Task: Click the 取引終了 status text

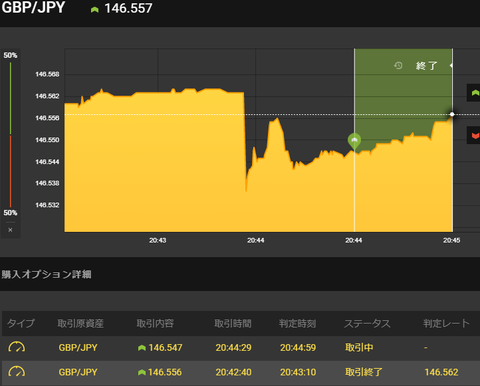Action: (364, 372)
